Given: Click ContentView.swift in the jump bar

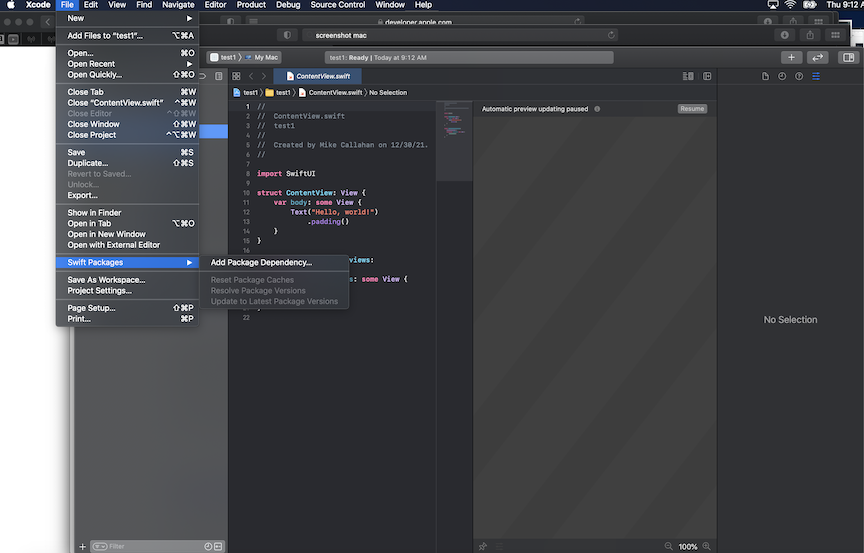Looking at the screenshot, I should [330, 93].
